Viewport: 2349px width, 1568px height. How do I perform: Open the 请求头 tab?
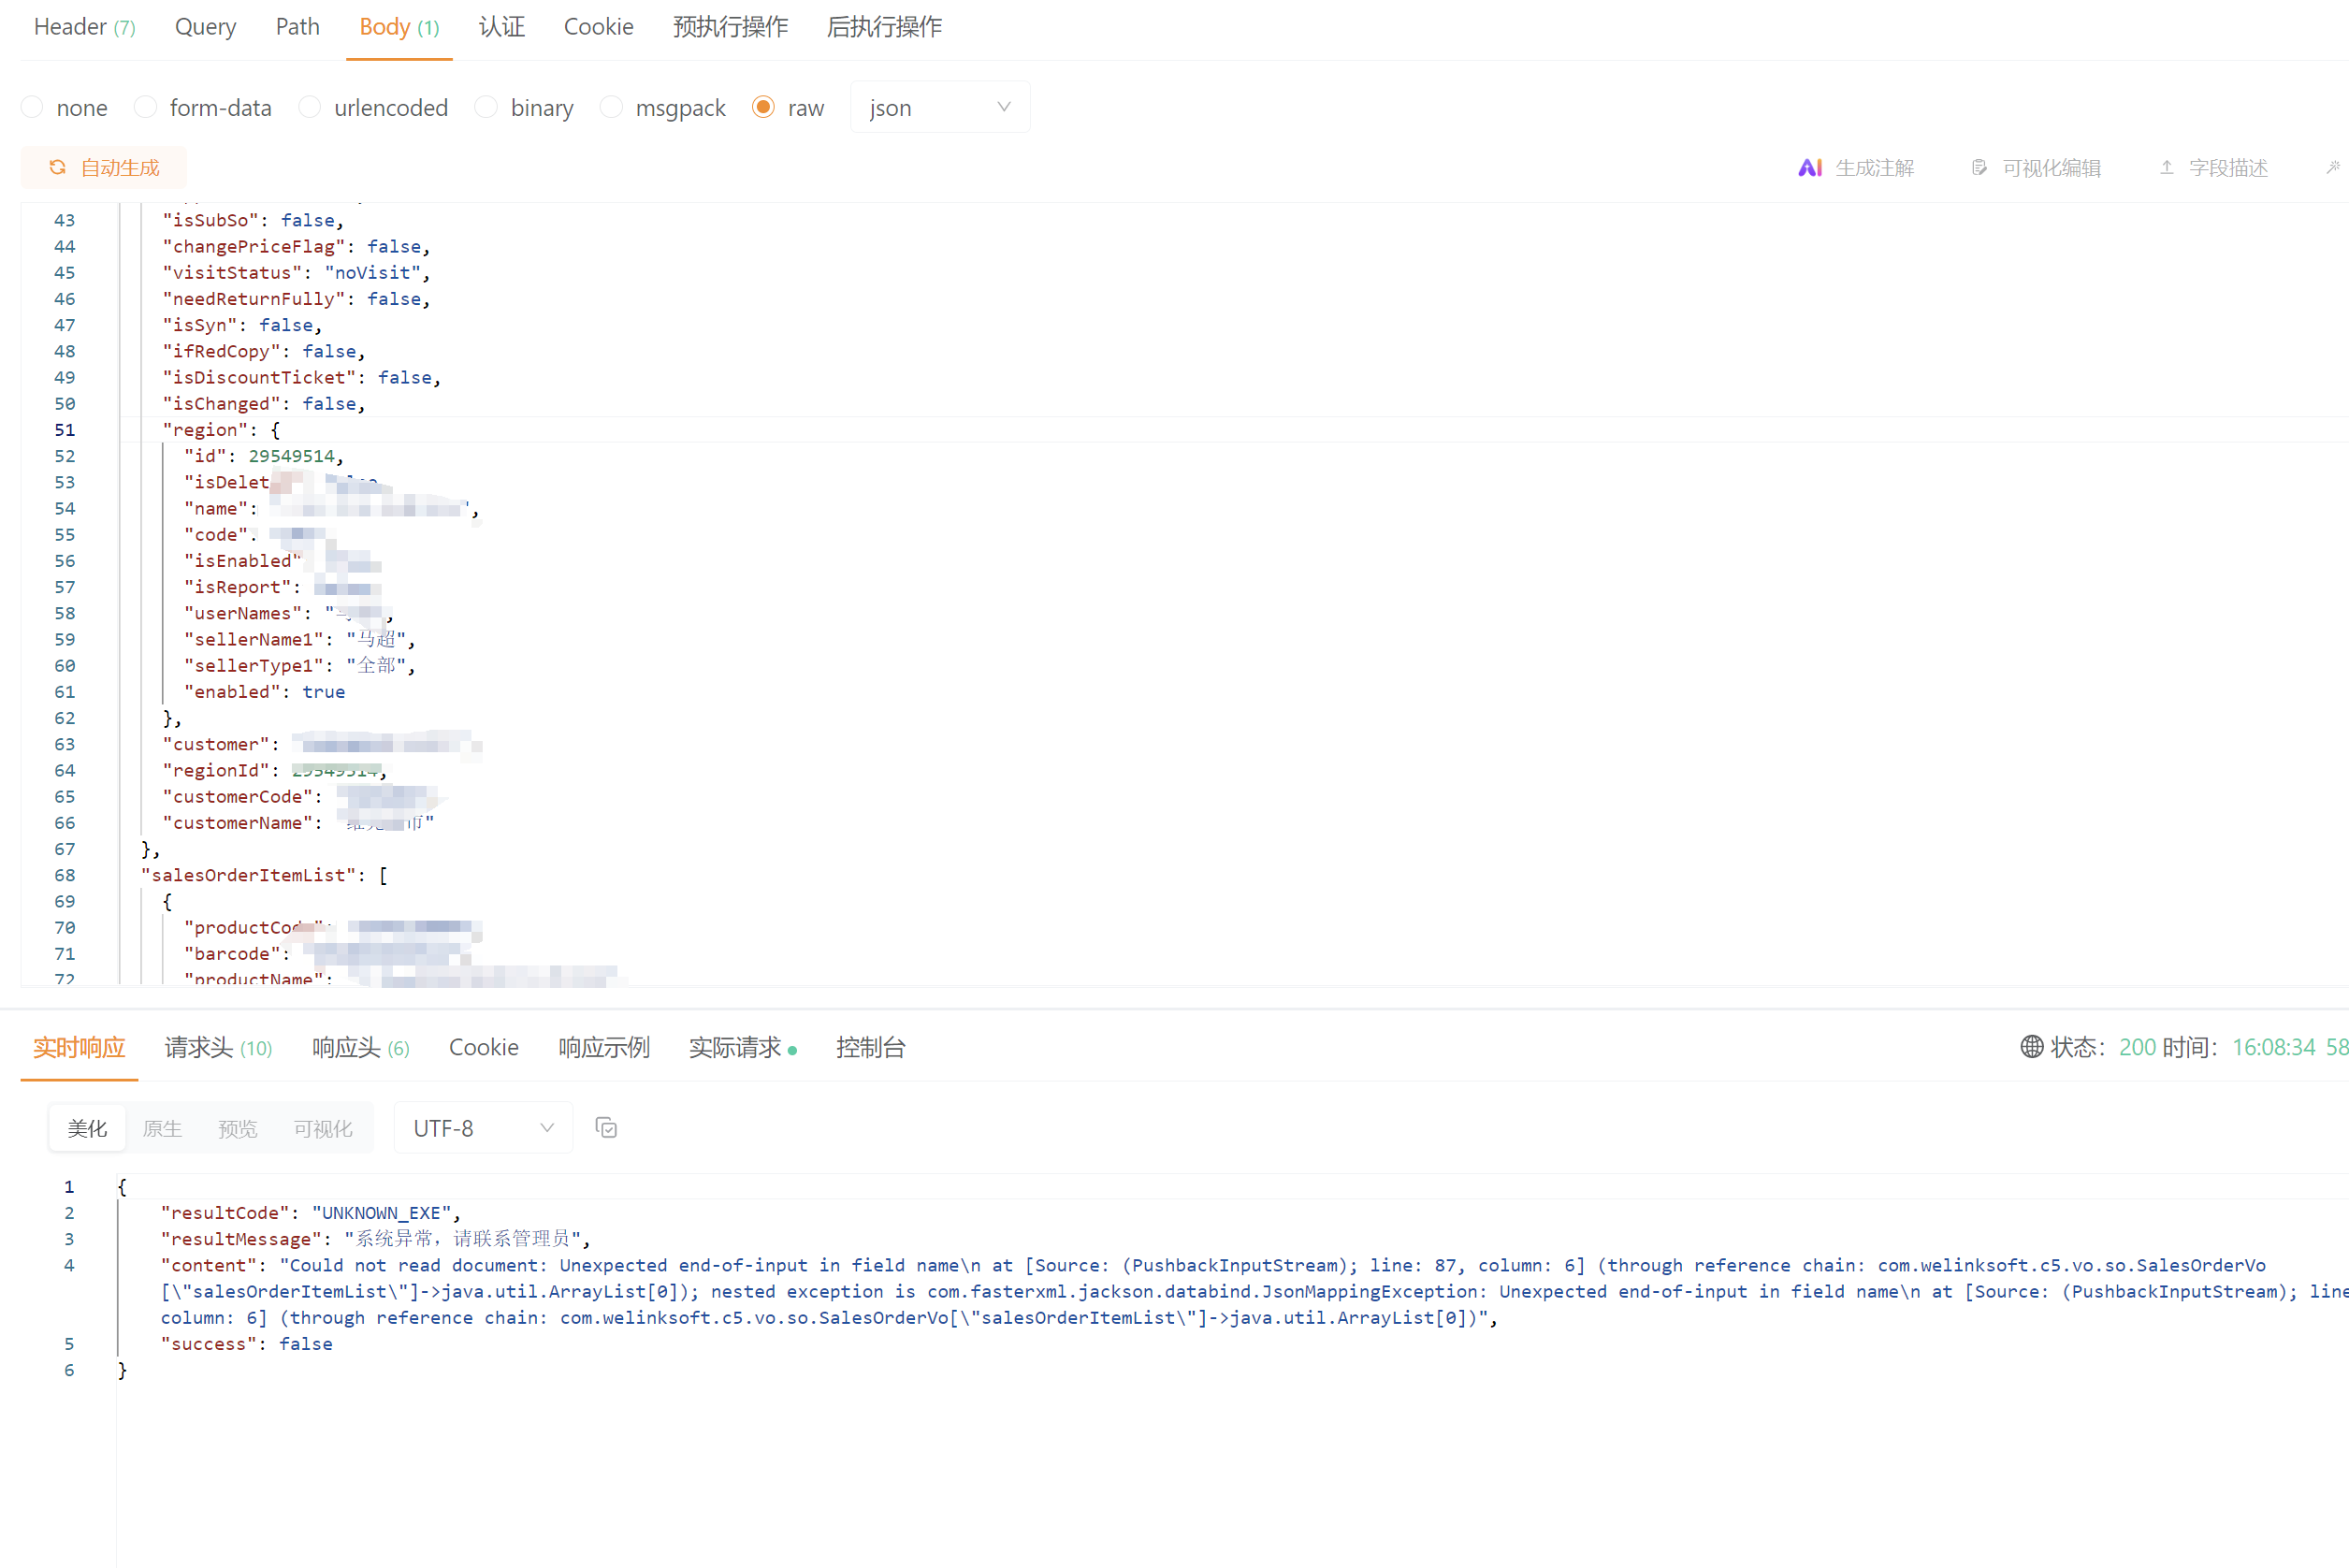click(218, 1047)
